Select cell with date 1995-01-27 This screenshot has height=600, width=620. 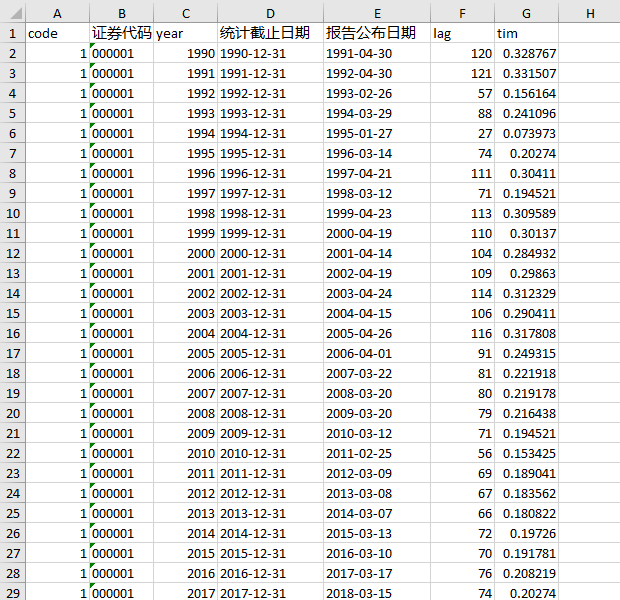click(377, 133)
